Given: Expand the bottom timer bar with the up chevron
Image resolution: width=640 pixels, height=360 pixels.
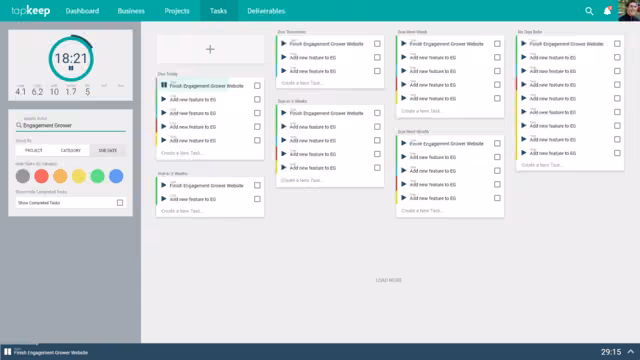Looking at the screenshot, I should [x=631, y=351].
